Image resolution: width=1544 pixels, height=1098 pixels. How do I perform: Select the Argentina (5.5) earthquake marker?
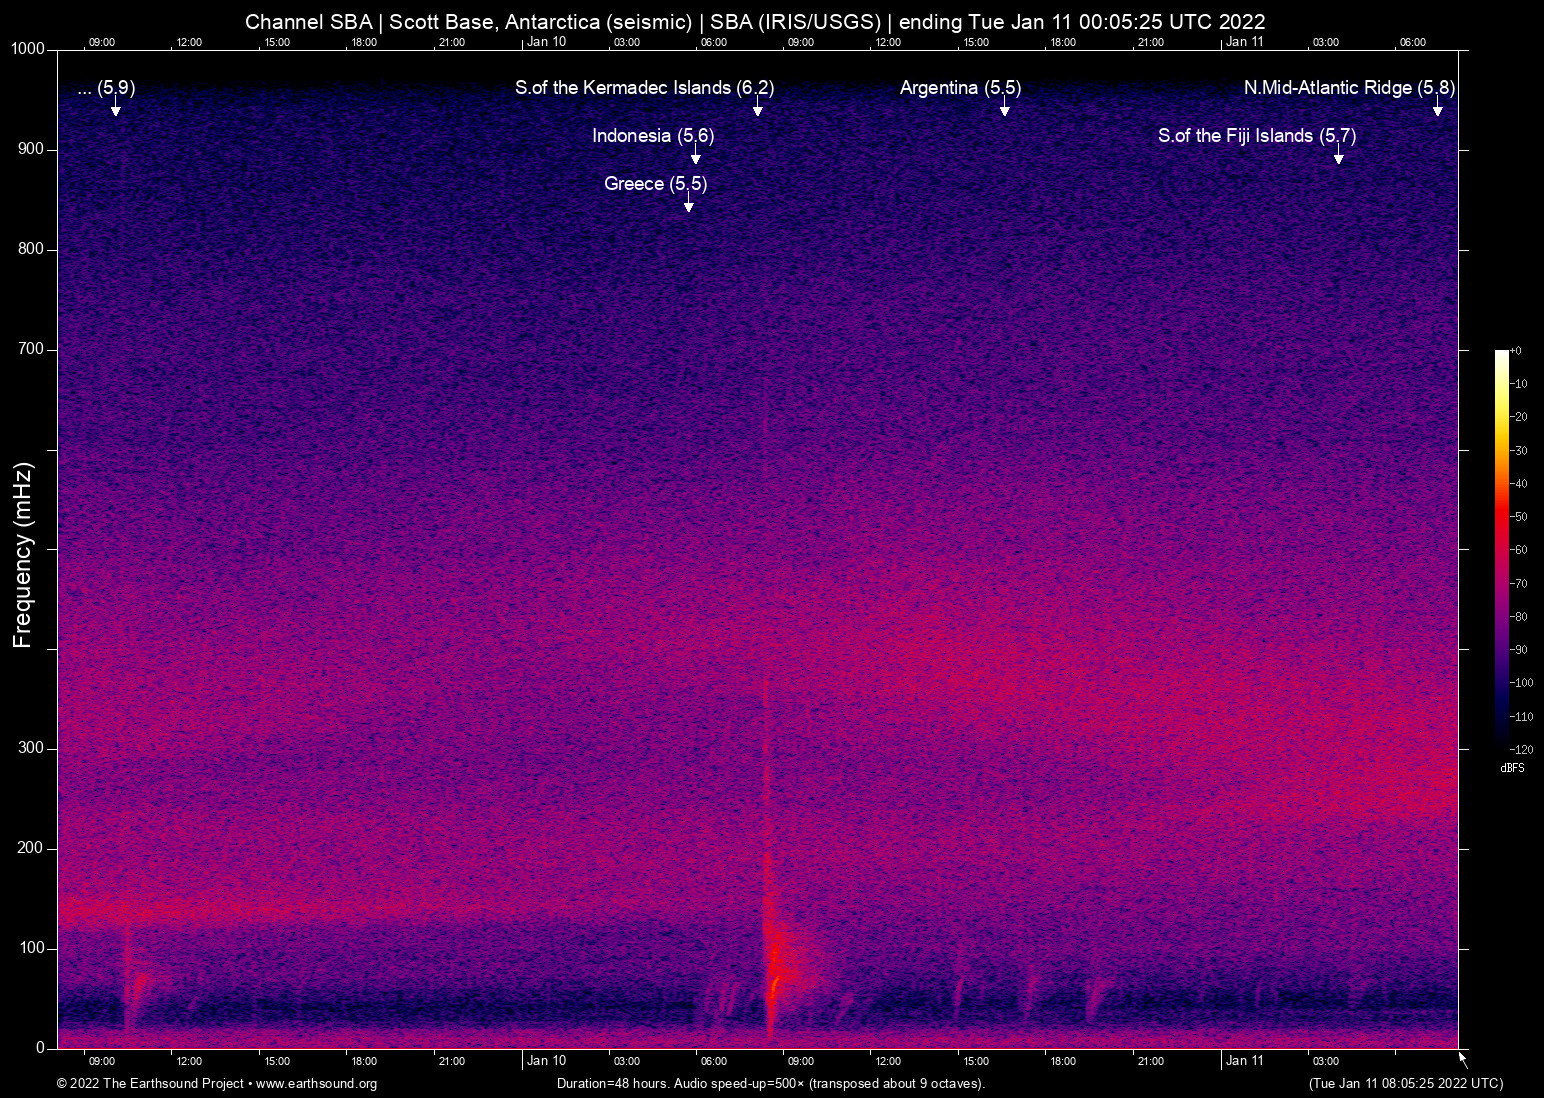coord(960,88)
